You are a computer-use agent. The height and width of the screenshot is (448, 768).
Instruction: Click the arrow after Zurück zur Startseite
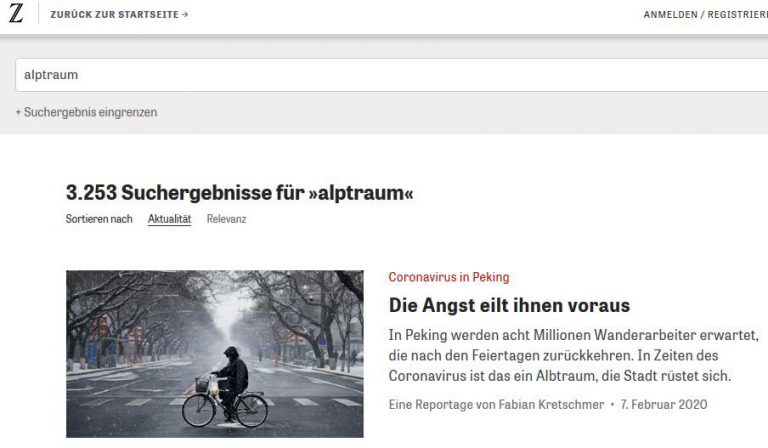click(x=185, y=15)
